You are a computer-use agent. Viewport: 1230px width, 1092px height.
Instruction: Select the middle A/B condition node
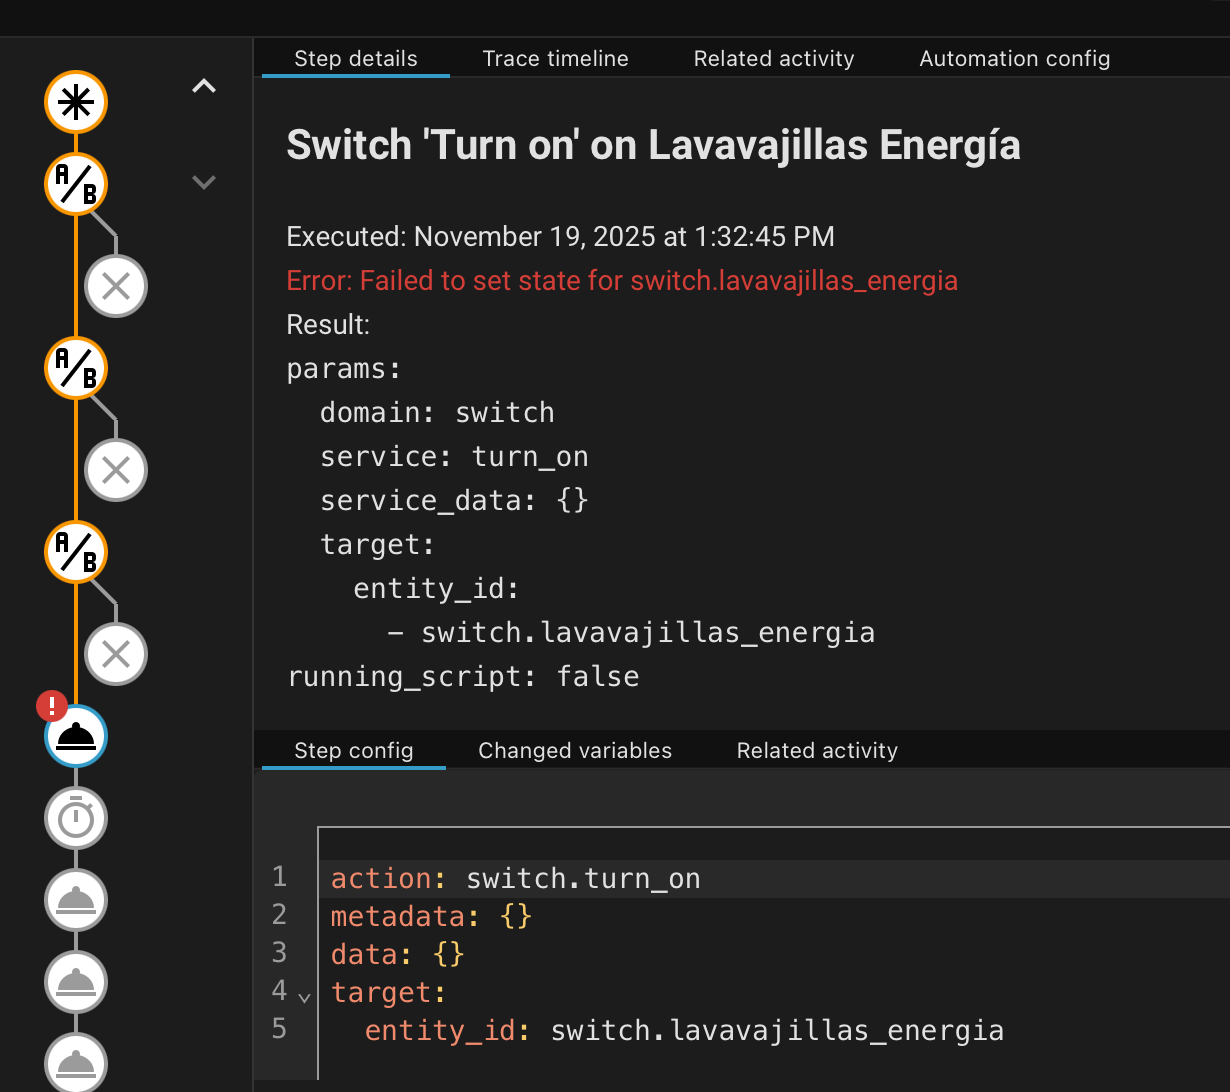75,368
